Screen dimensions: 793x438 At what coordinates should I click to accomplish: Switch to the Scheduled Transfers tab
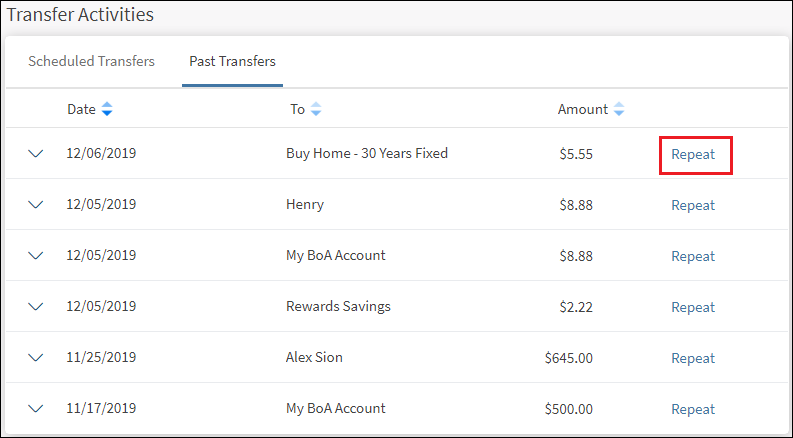pyautogui.click(x=91, y=62)
